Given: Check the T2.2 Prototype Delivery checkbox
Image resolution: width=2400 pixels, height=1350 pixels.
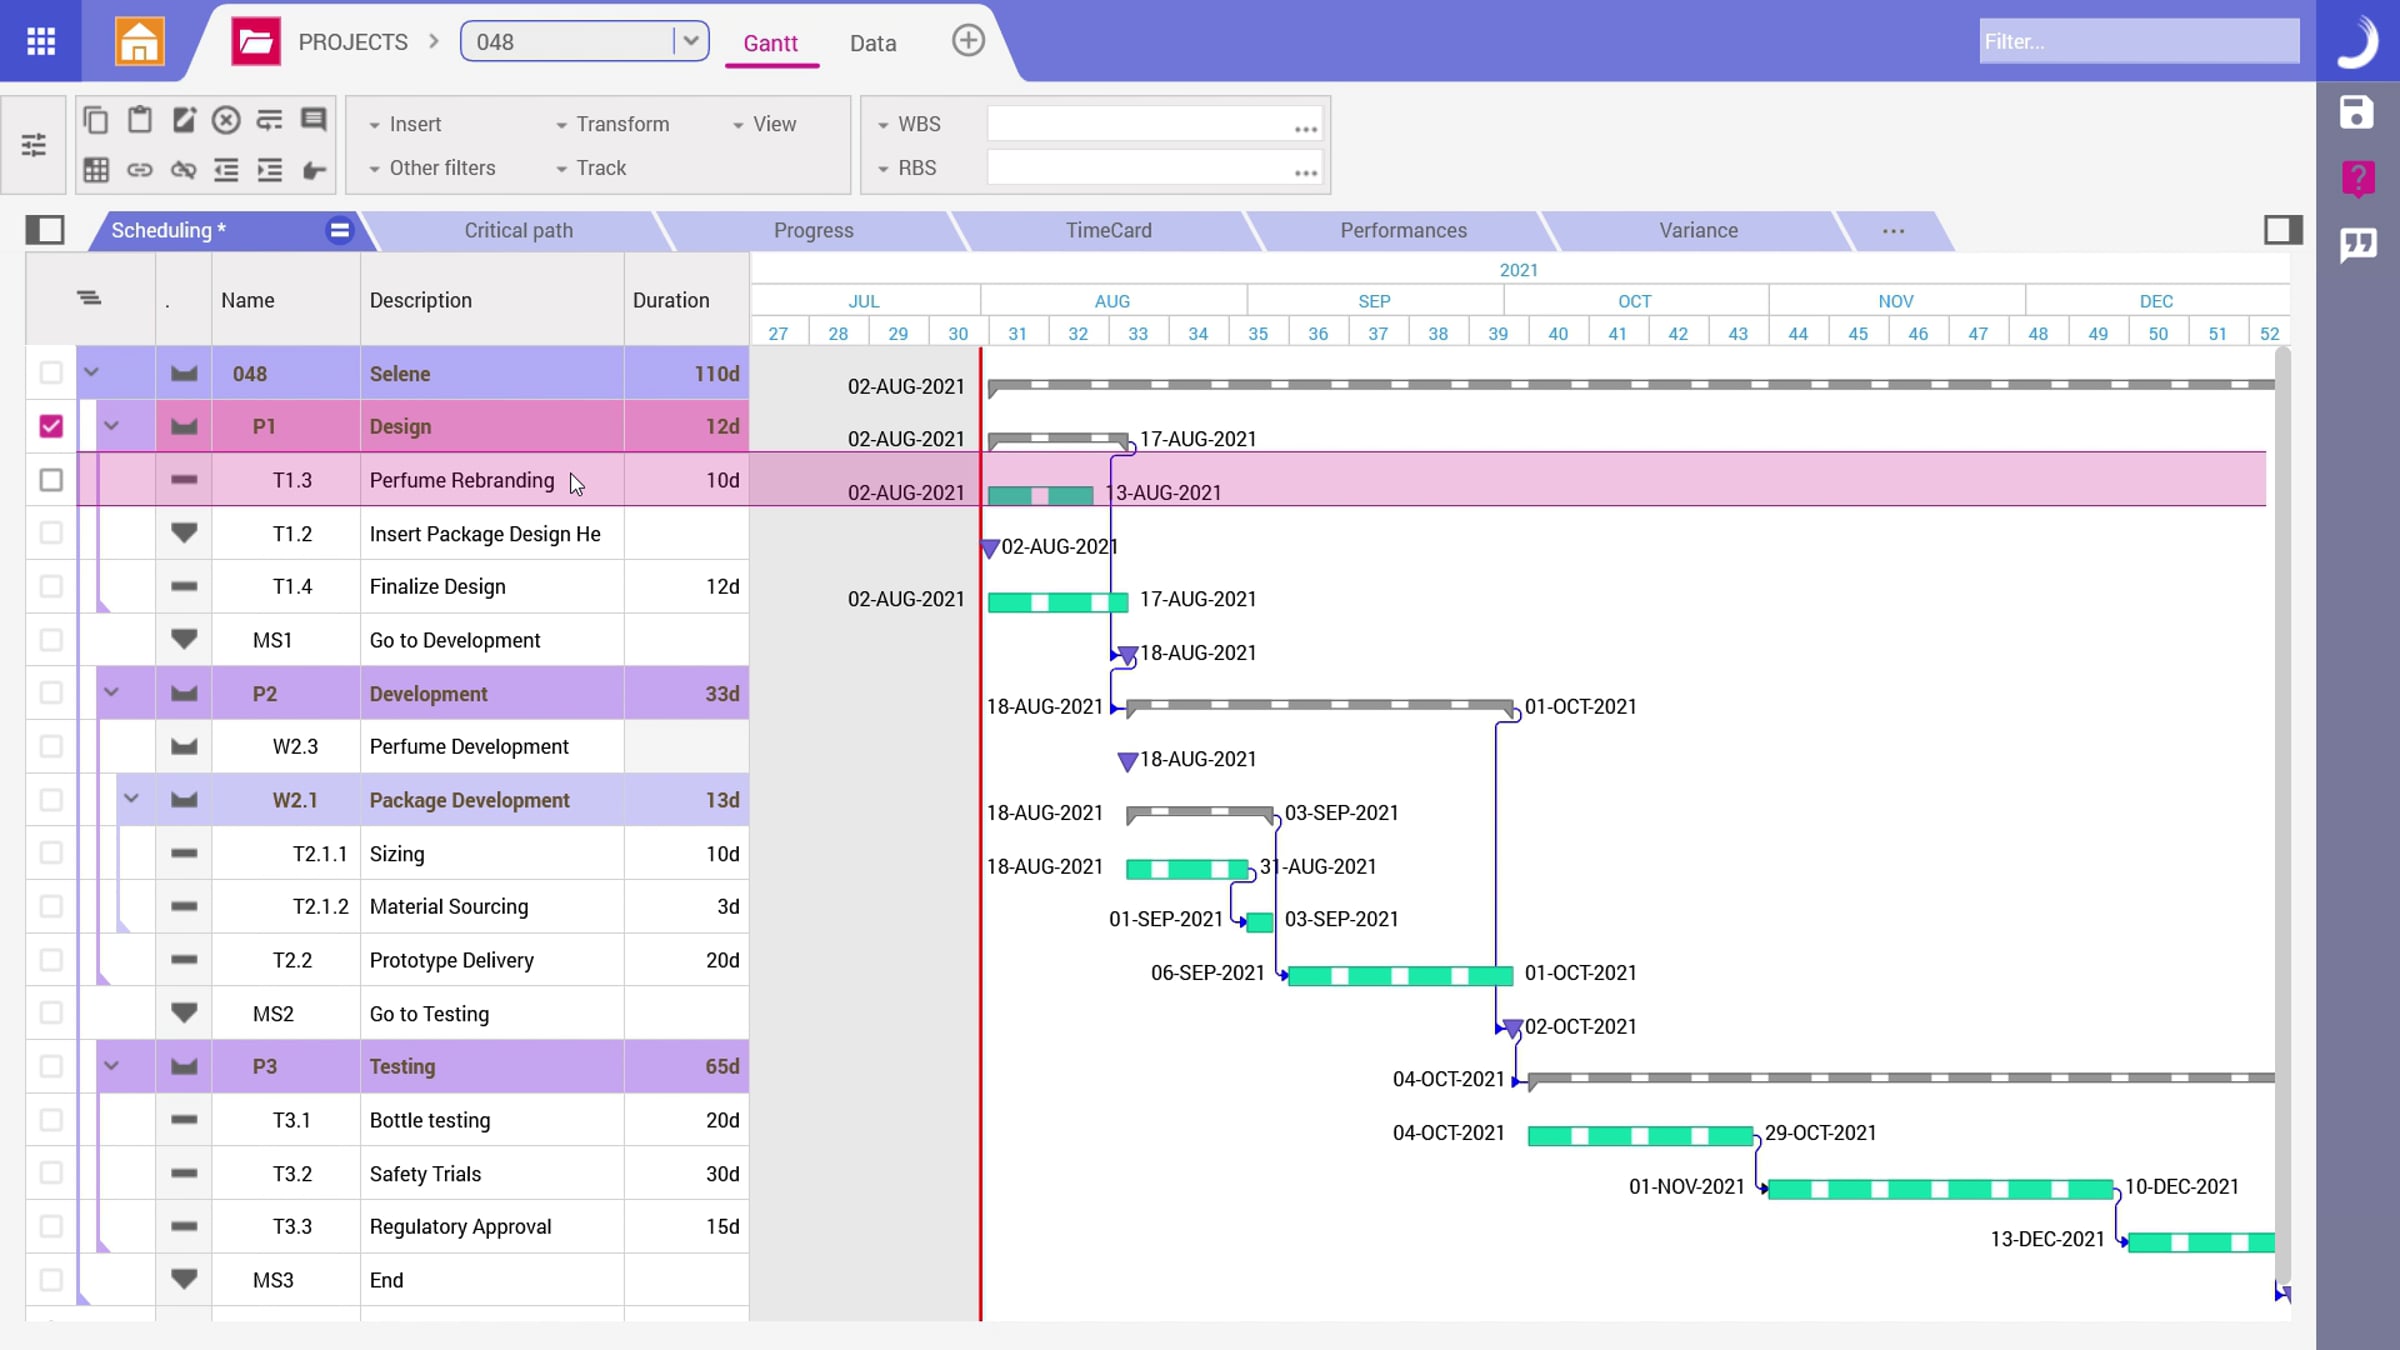Looking at the screenshot, I should (51, 960).
